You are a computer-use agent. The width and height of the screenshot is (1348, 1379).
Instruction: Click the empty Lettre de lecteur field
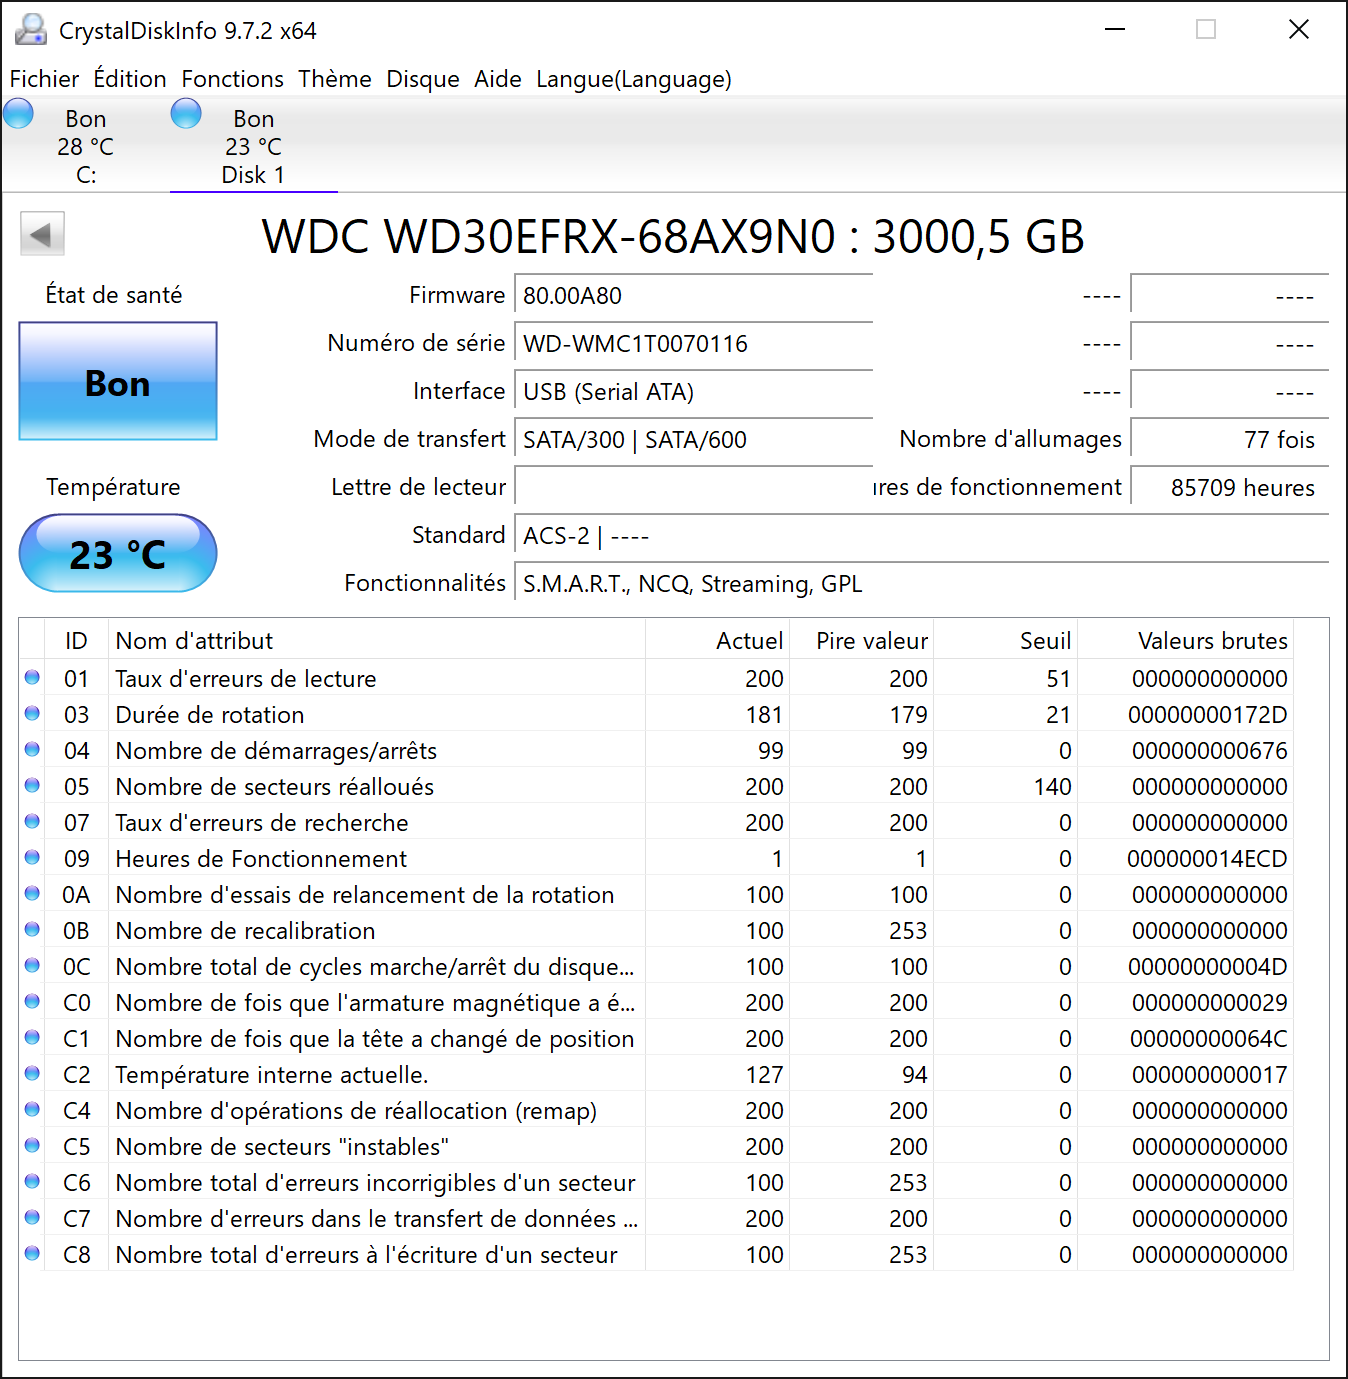[x=694, y=488]
